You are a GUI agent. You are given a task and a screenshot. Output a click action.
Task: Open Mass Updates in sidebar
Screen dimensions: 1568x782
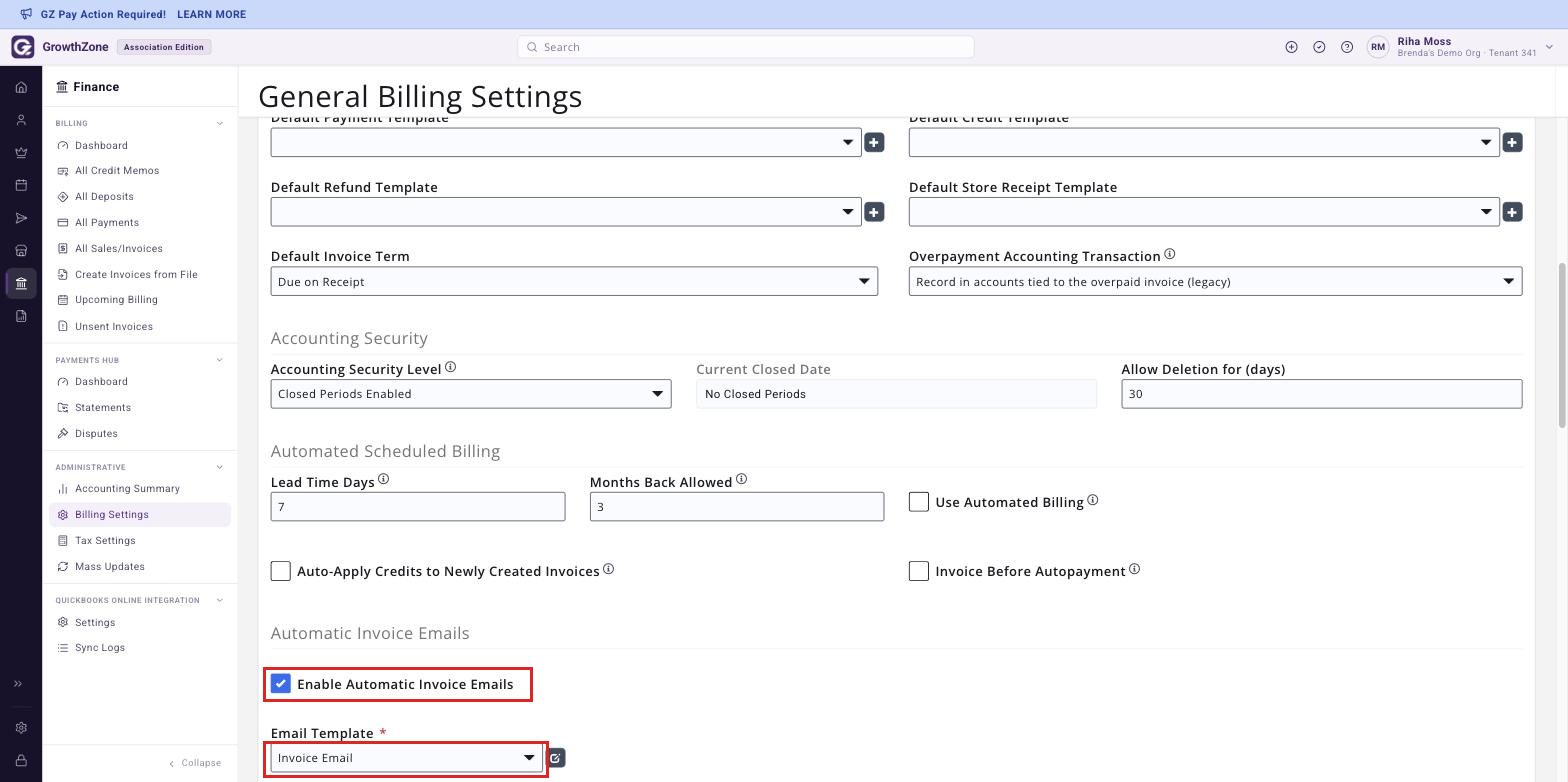point(110,567)
